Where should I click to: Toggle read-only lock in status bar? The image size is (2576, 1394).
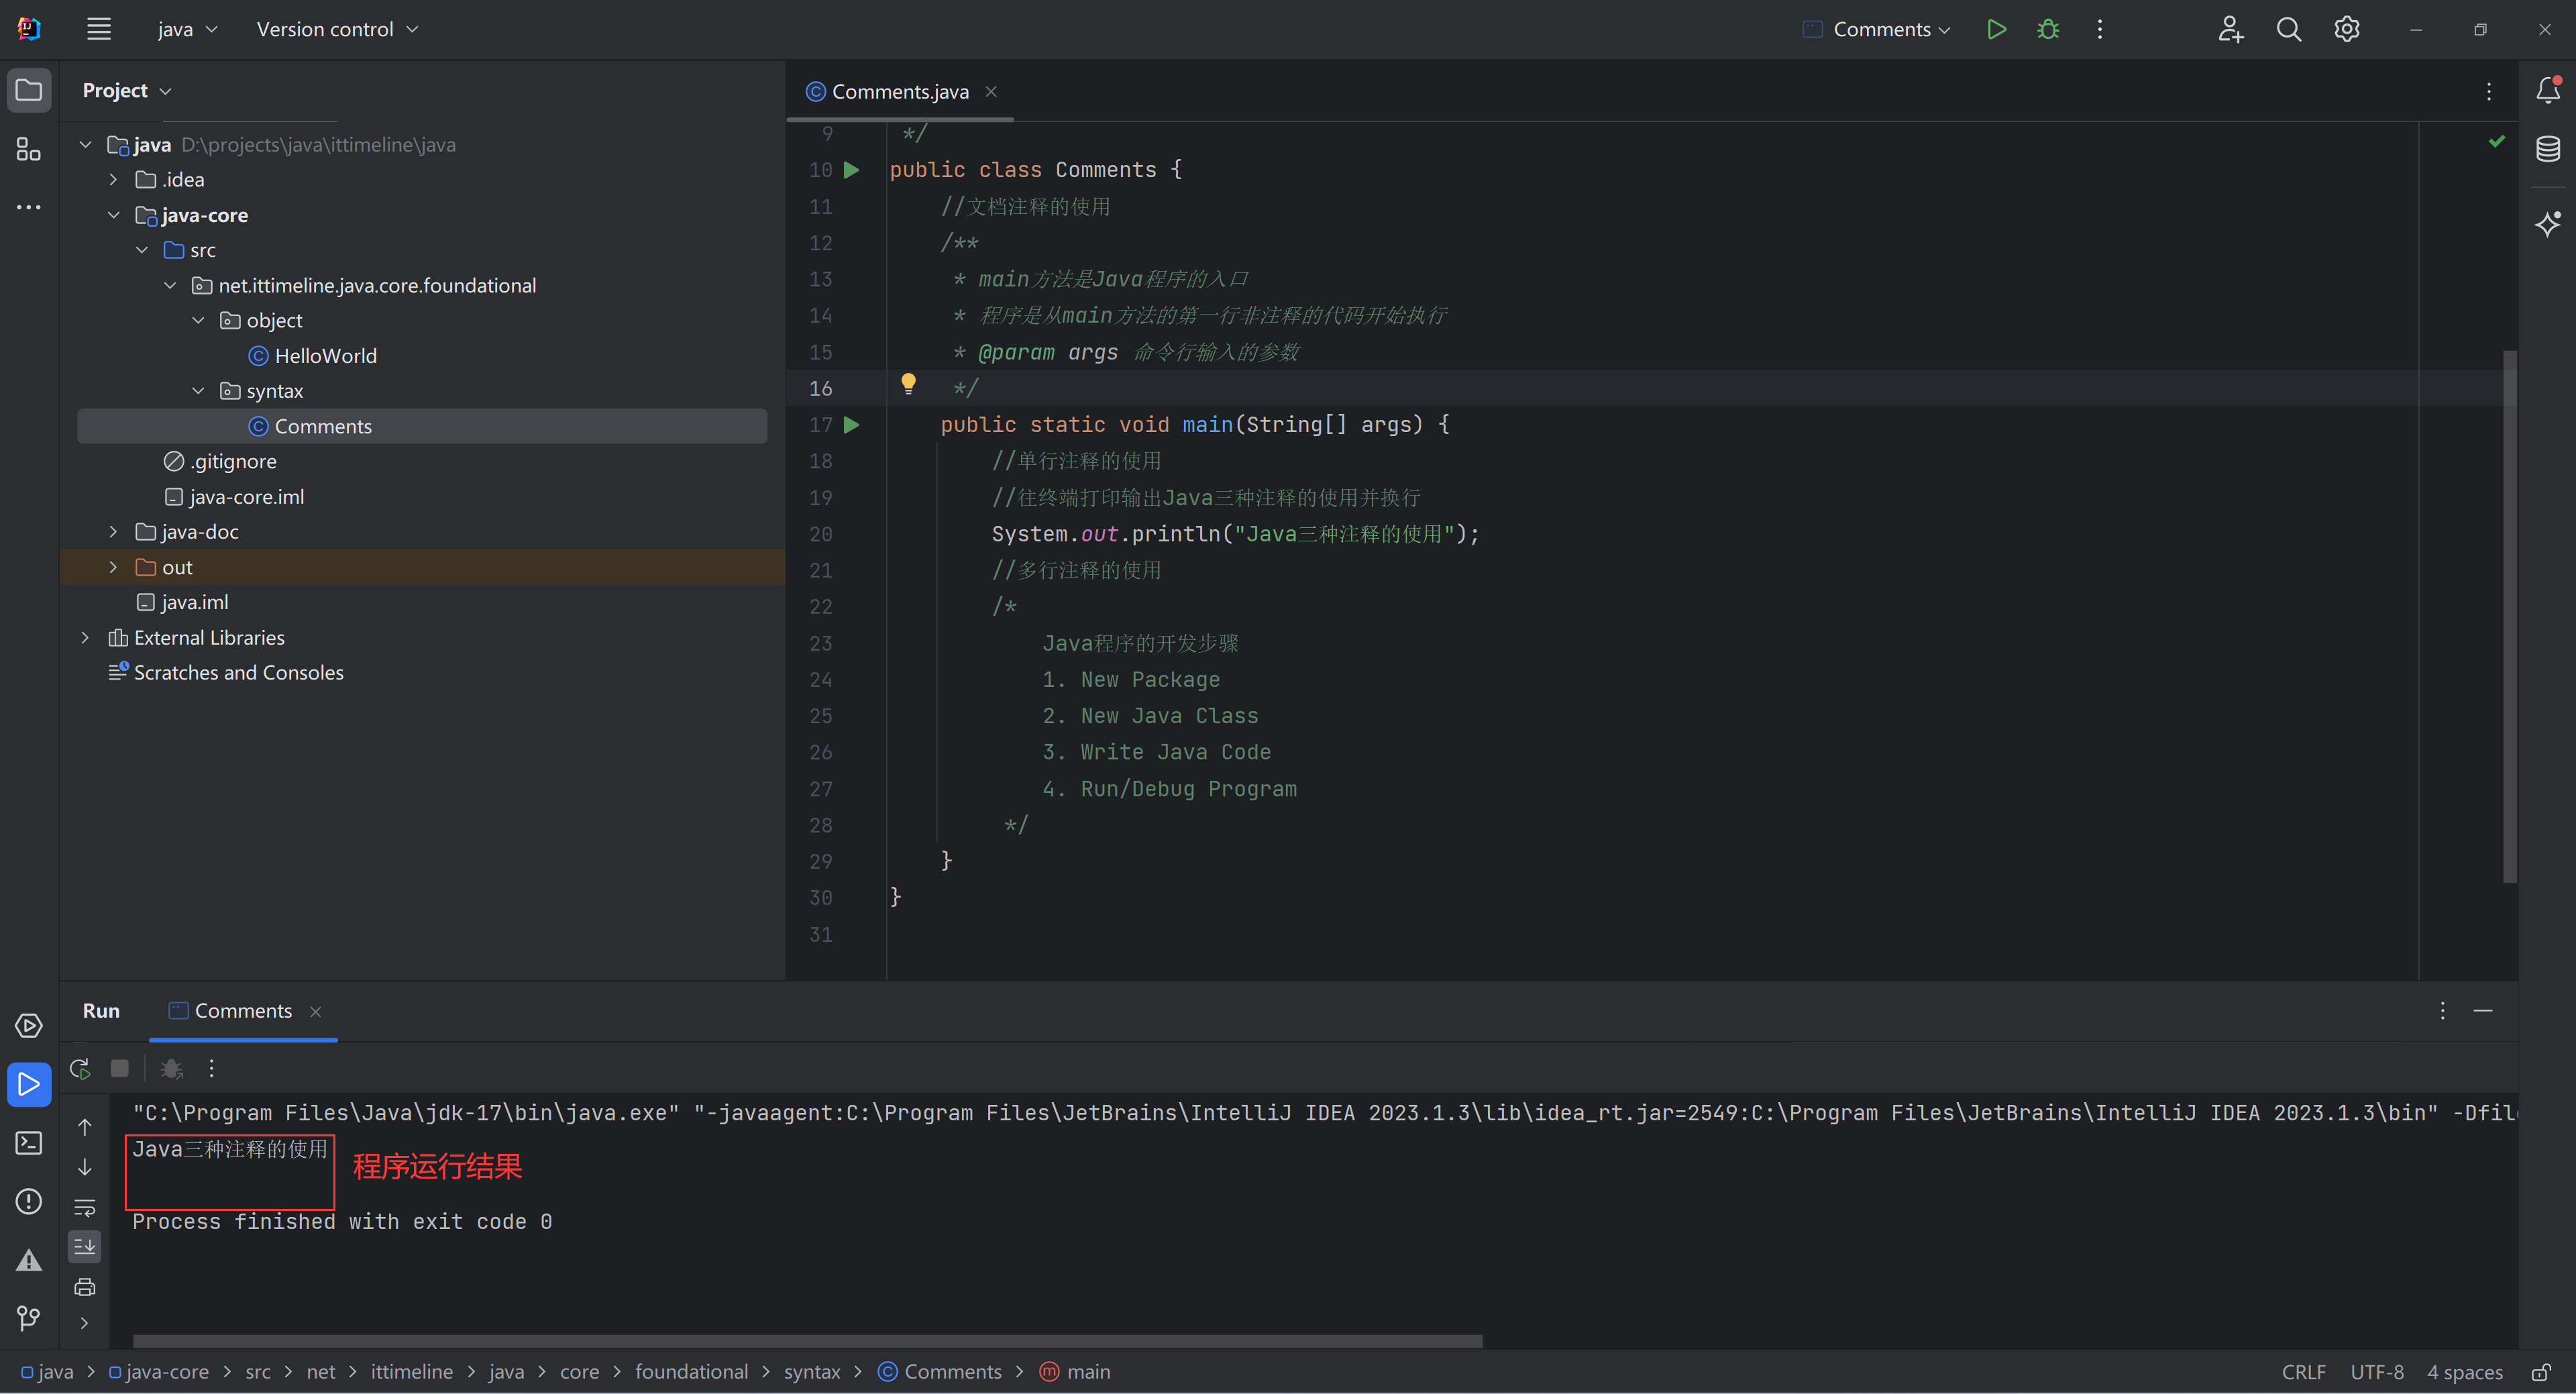coord(2541,1372)
